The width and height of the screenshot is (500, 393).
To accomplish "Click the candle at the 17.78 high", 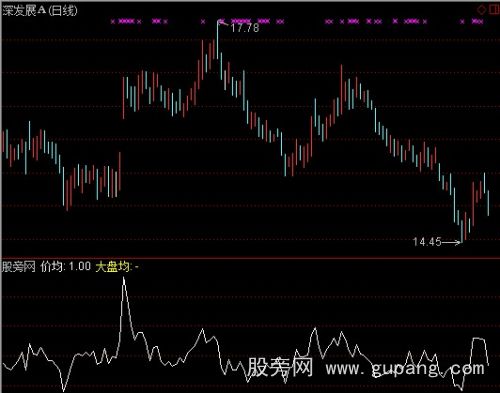I will click(218, 40).
